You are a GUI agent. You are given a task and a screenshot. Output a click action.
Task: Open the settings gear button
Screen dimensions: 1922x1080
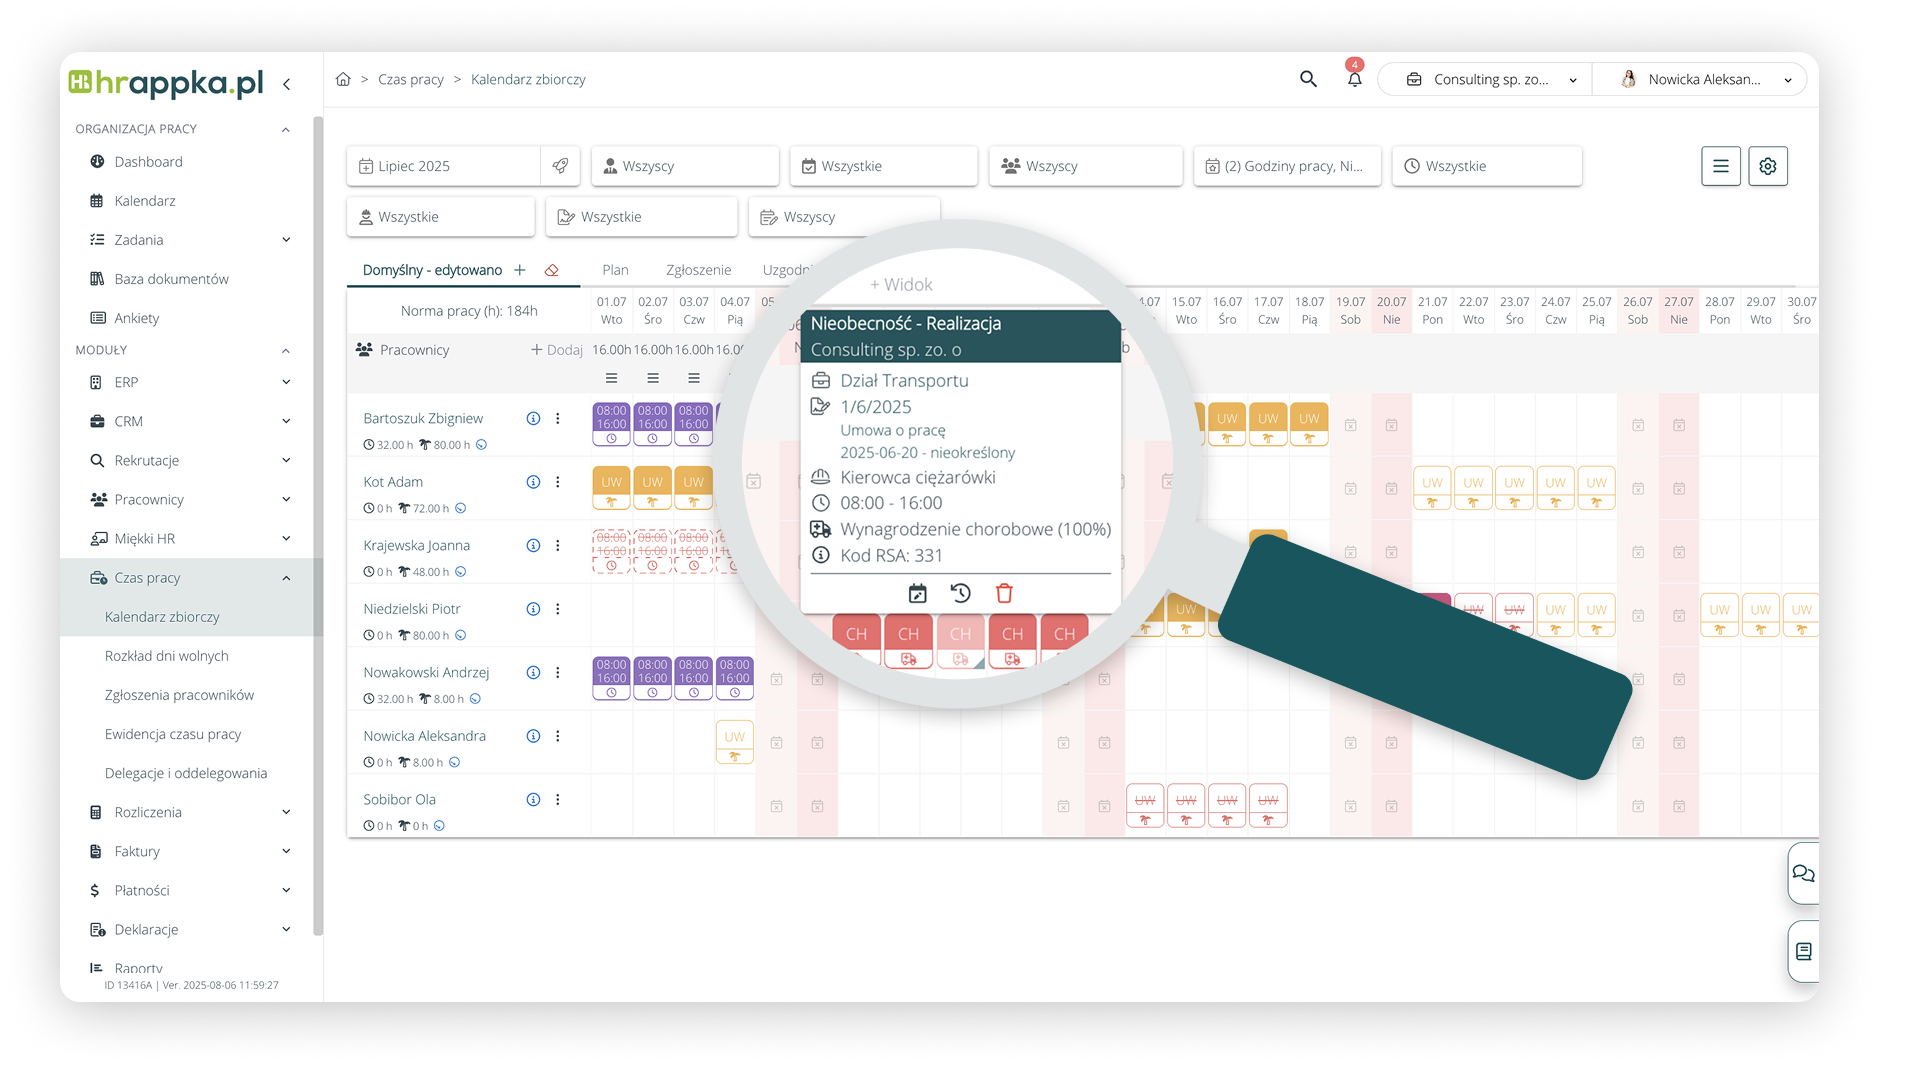pos(1767,166)
